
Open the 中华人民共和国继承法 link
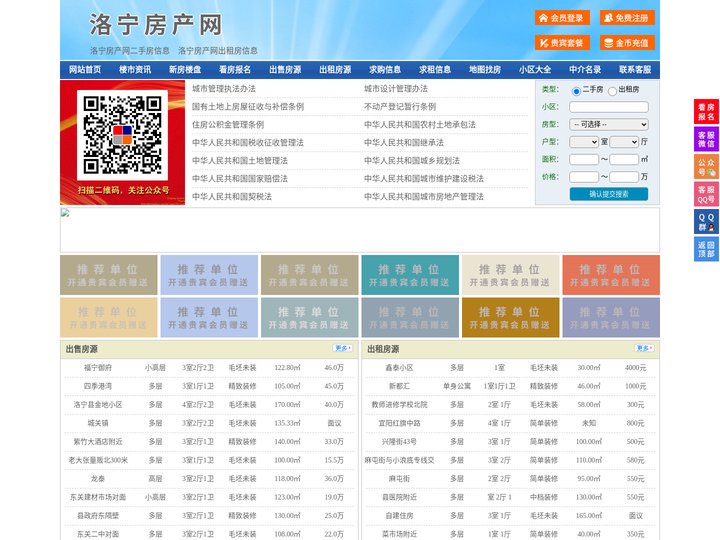(404, 142)
